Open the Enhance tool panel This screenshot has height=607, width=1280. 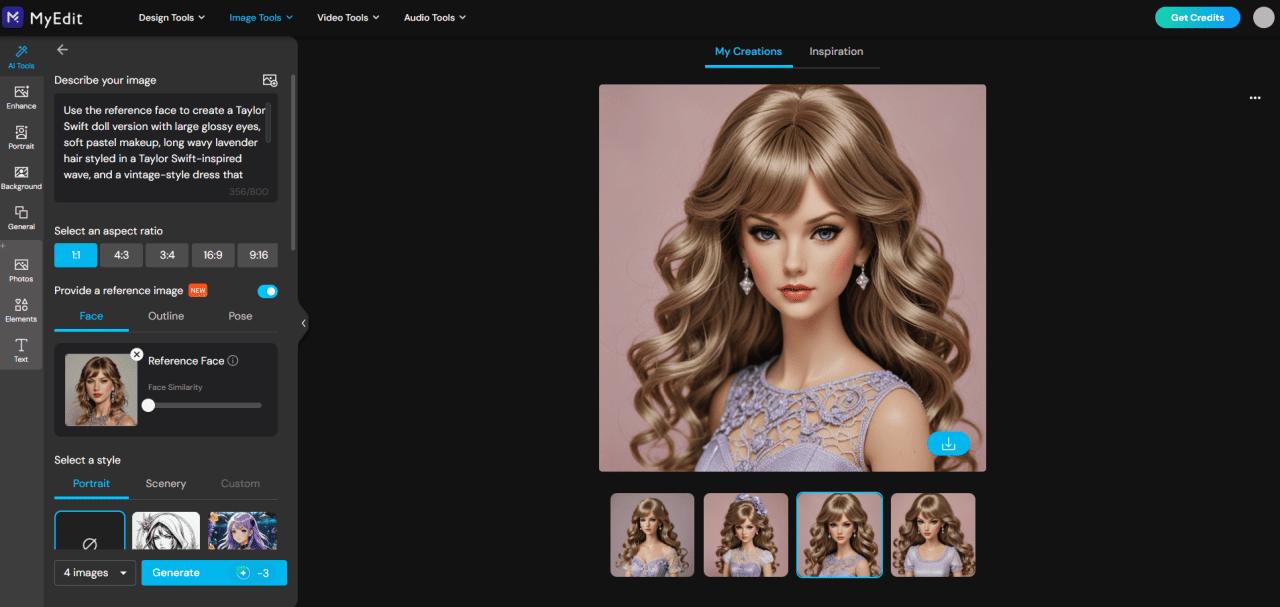21,96
